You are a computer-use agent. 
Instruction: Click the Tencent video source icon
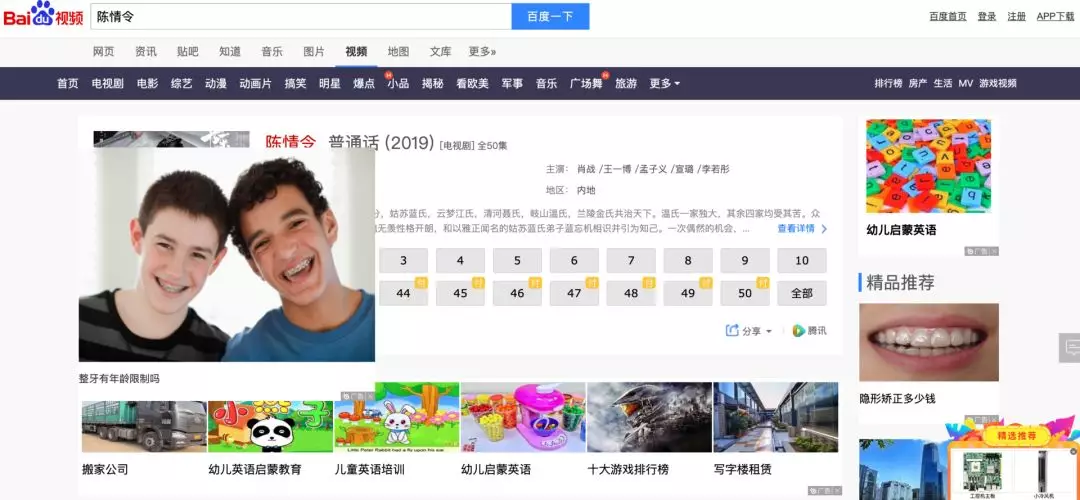(798, 331)
